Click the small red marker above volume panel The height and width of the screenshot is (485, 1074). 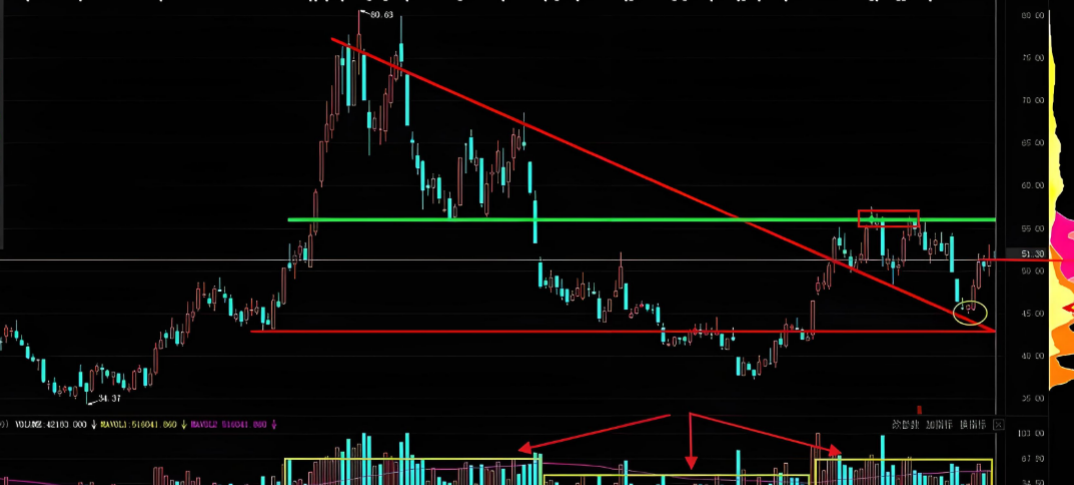tap(918, 409)
